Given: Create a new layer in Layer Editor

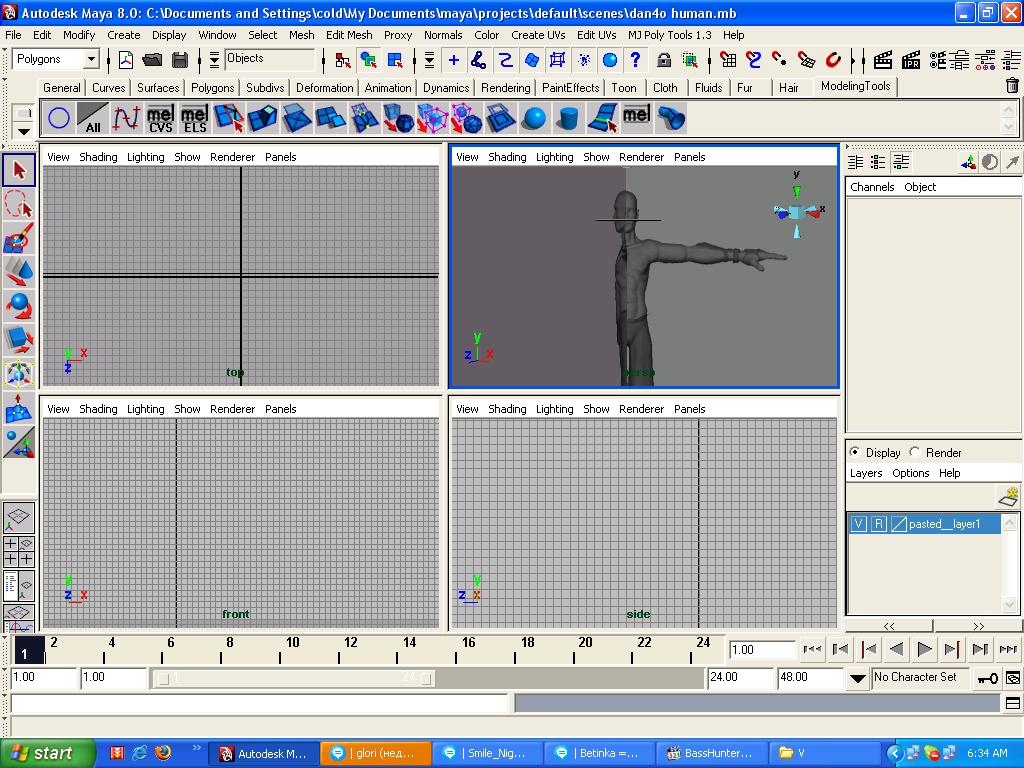Looking at the screenshot, I should pos(1009,497).
